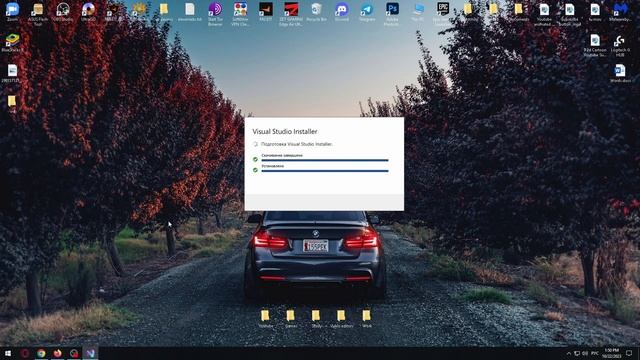Open the BlueStacks X desktop shortcut
The image size is (640, 360).
pyautogui.click(x=12, y=42)
